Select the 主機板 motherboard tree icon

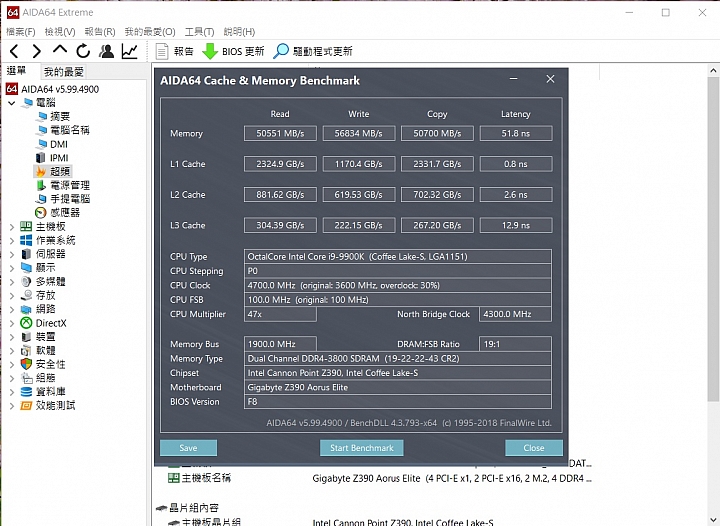pyautogui.click(x=26, y=226)
